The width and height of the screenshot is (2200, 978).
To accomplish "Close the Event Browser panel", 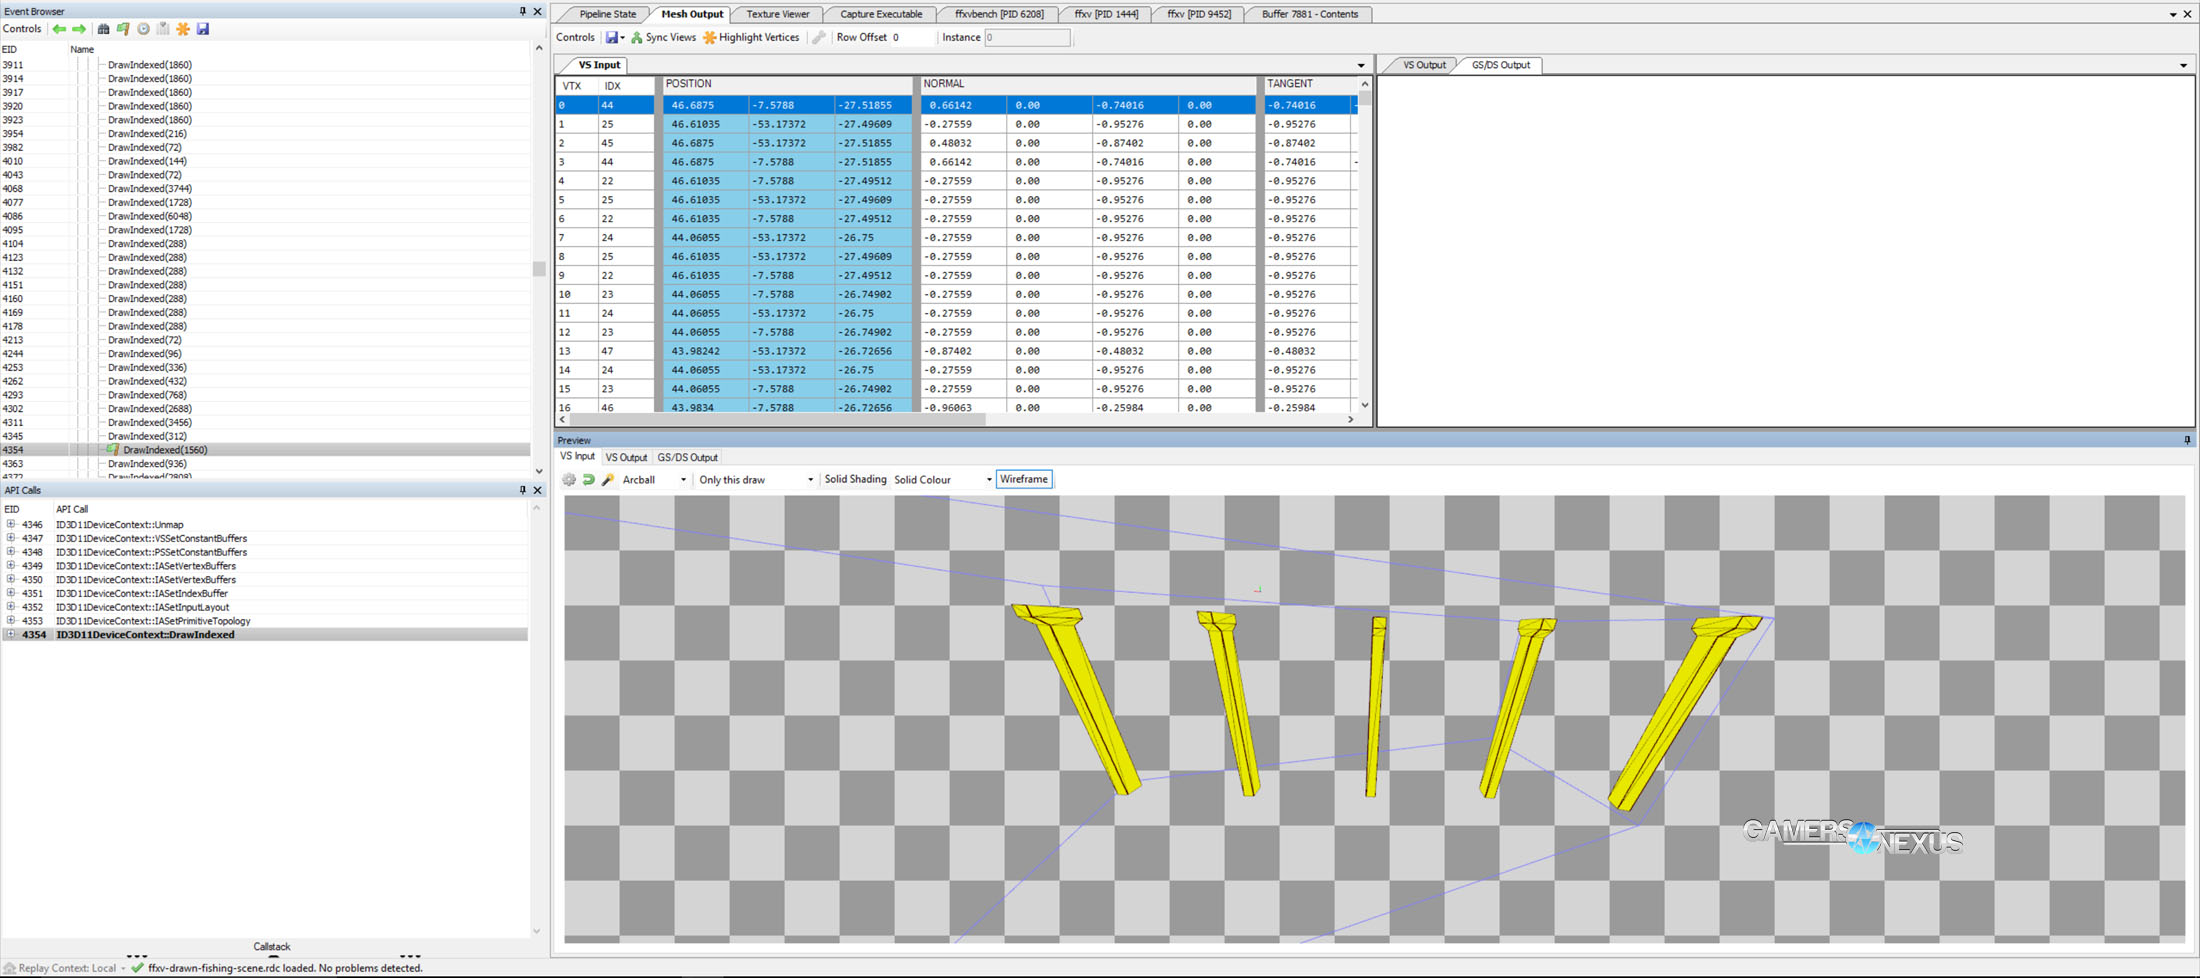I will (x=538, y=11).
